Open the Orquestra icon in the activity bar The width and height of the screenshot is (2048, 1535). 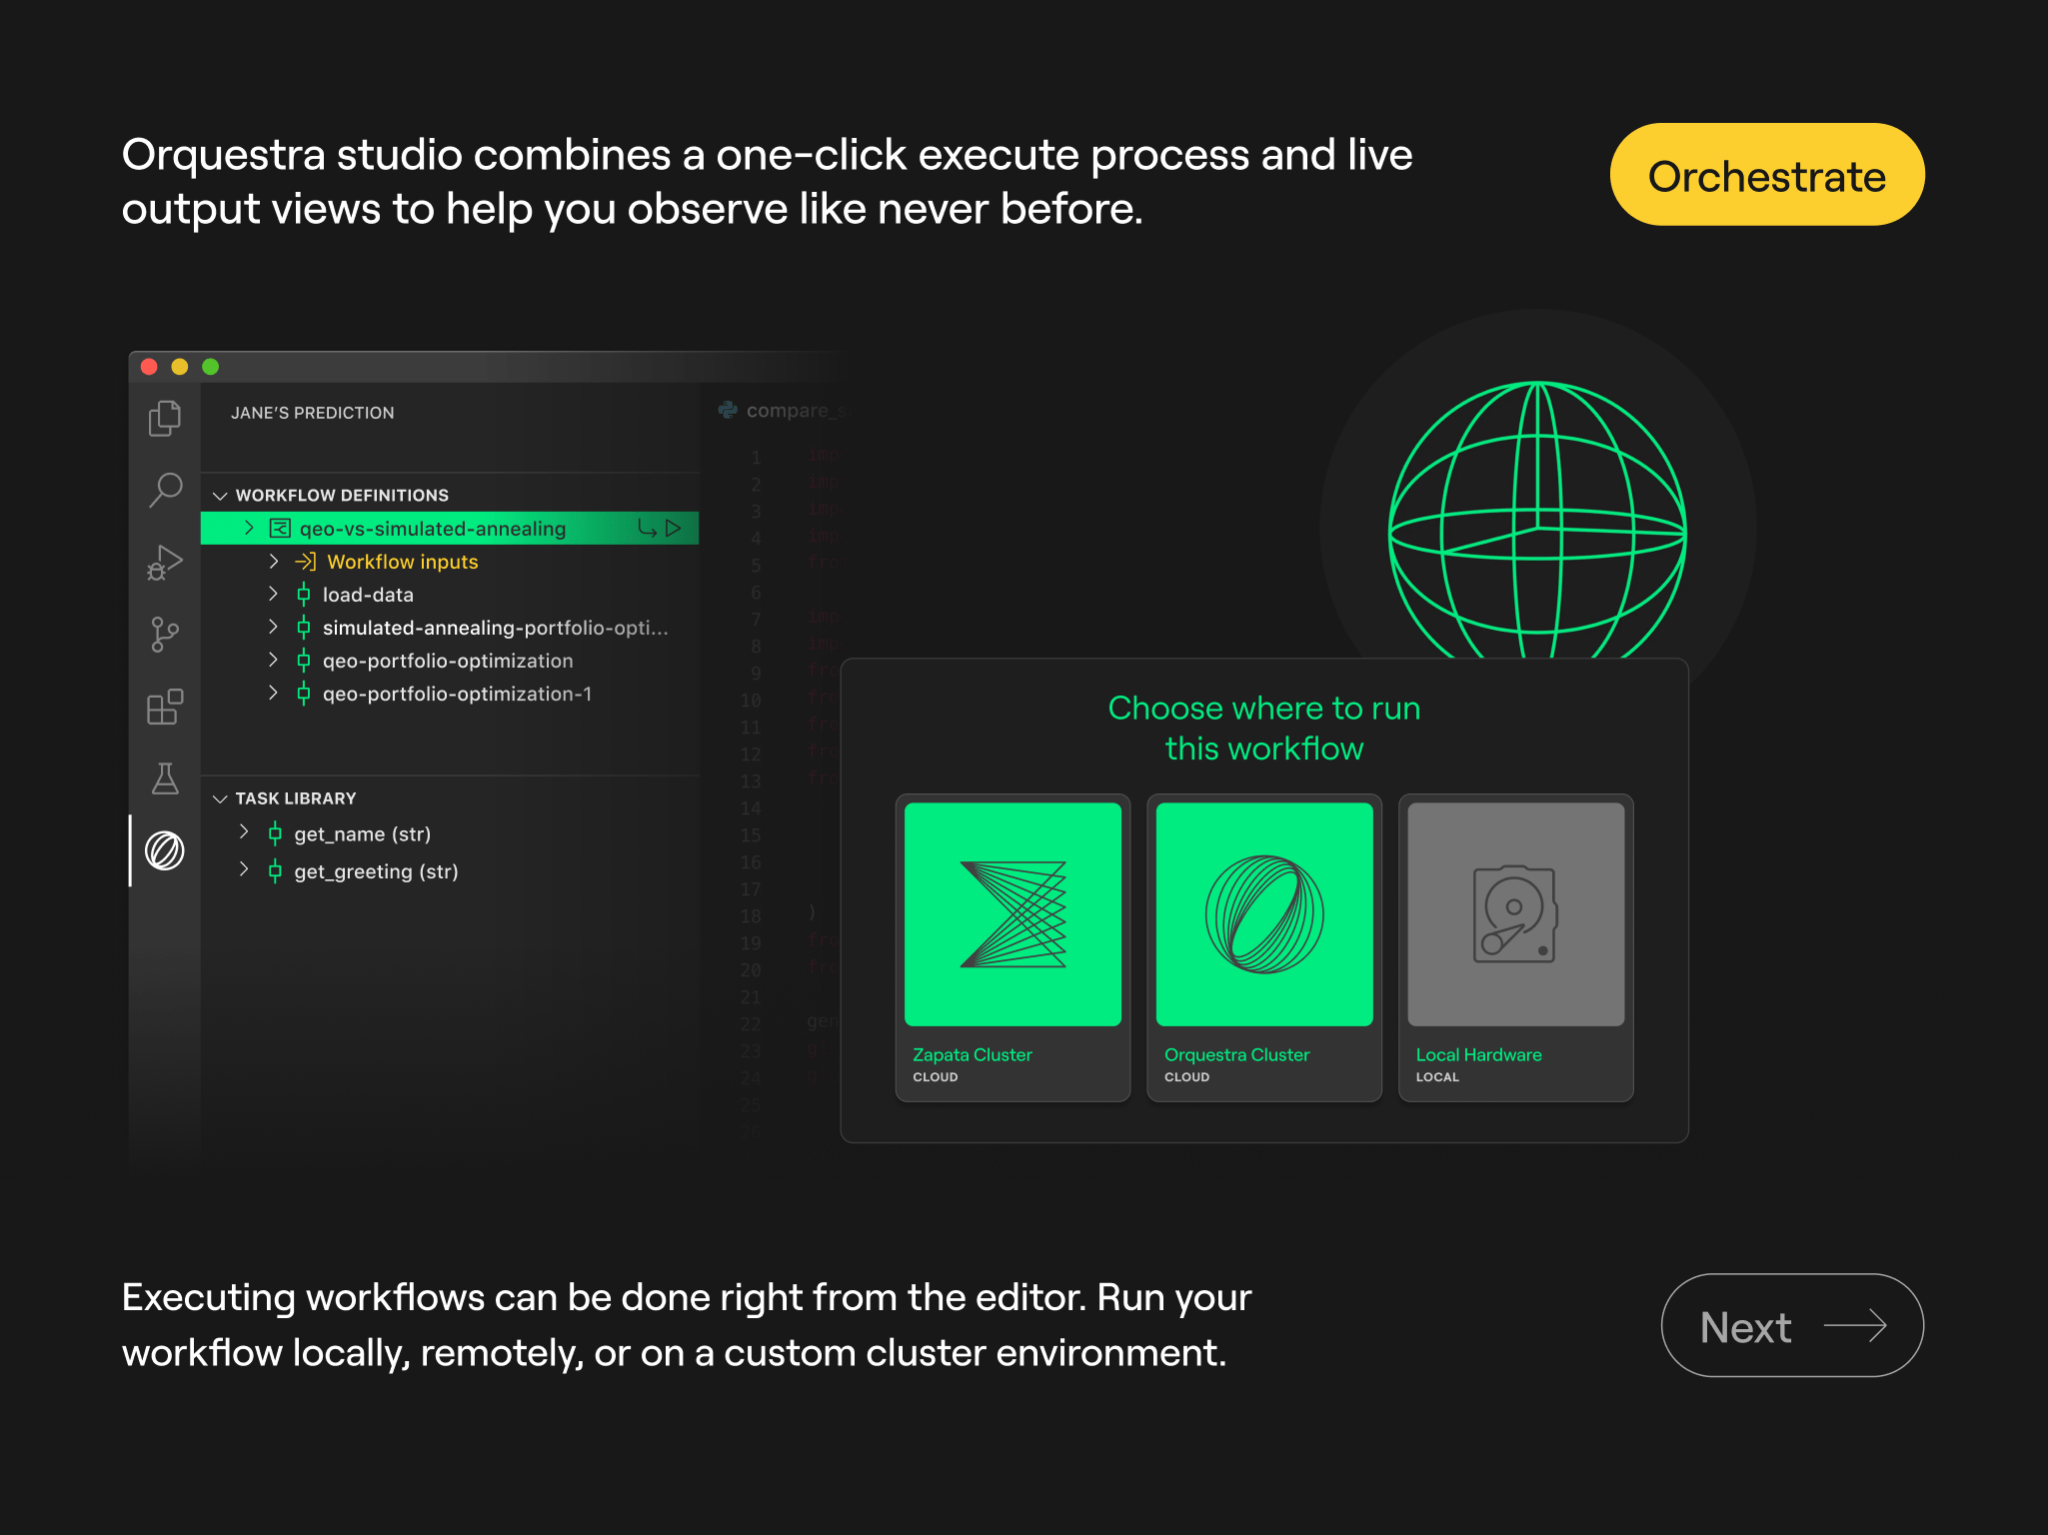(165, 851)
